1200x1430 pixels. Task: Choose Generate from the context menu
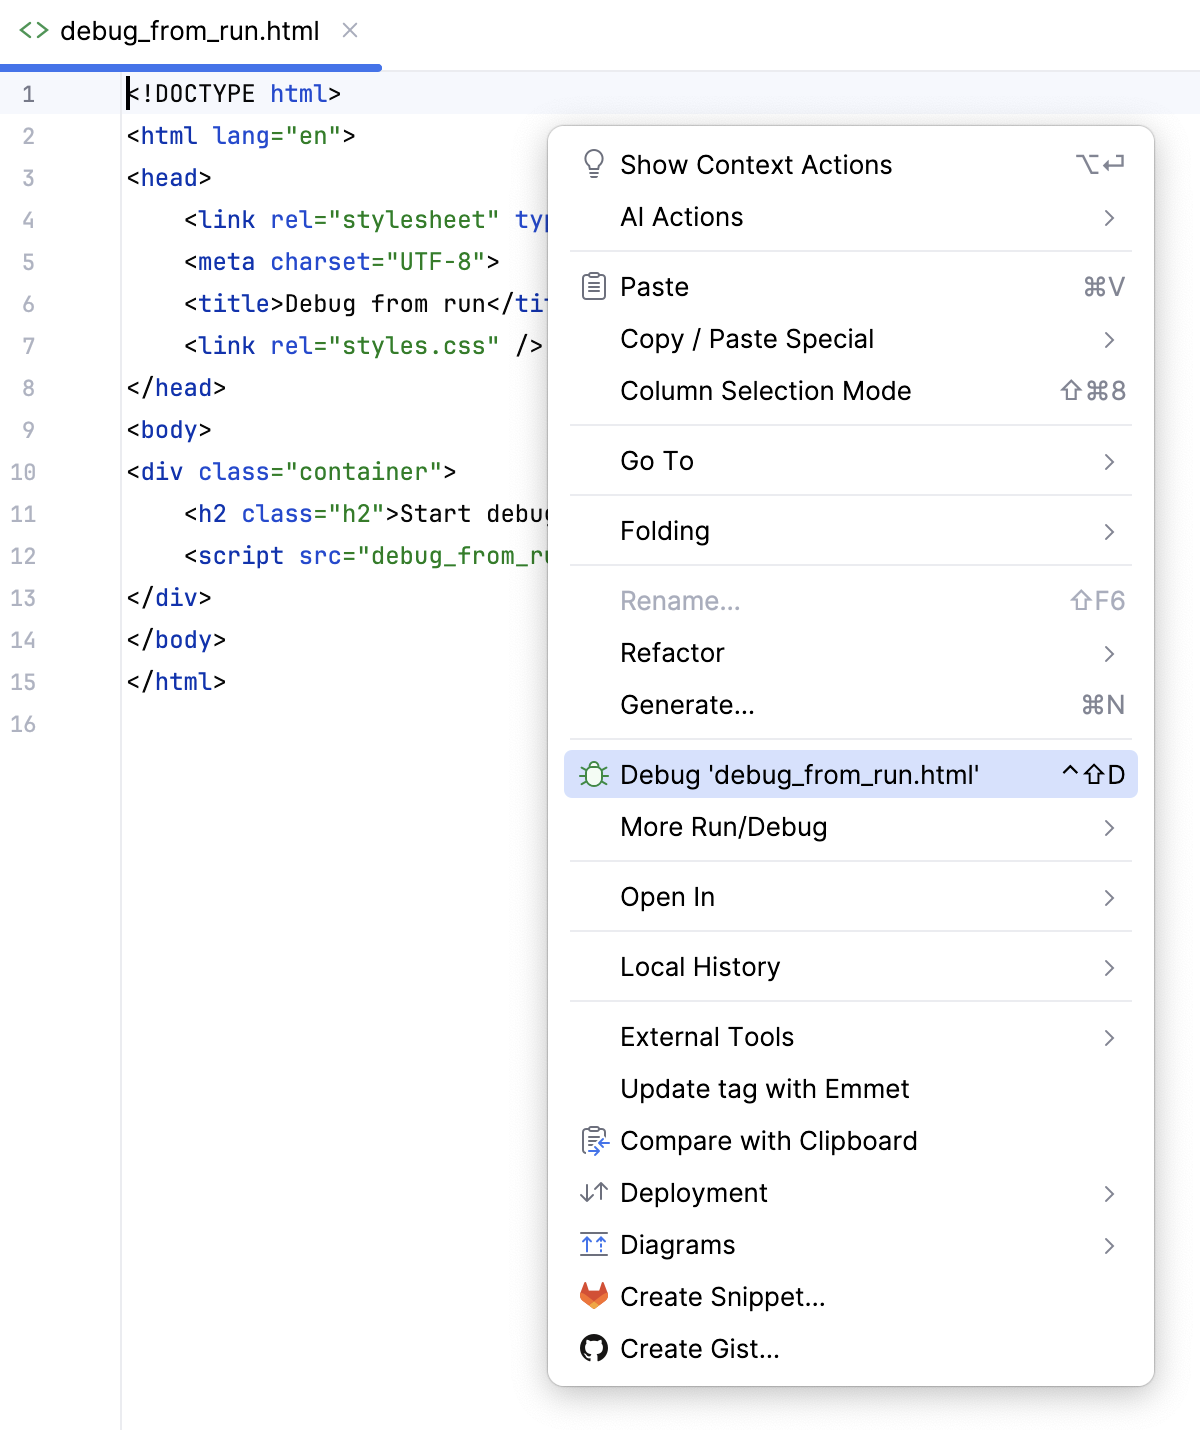pyautogui.click(x=687, y=704)
